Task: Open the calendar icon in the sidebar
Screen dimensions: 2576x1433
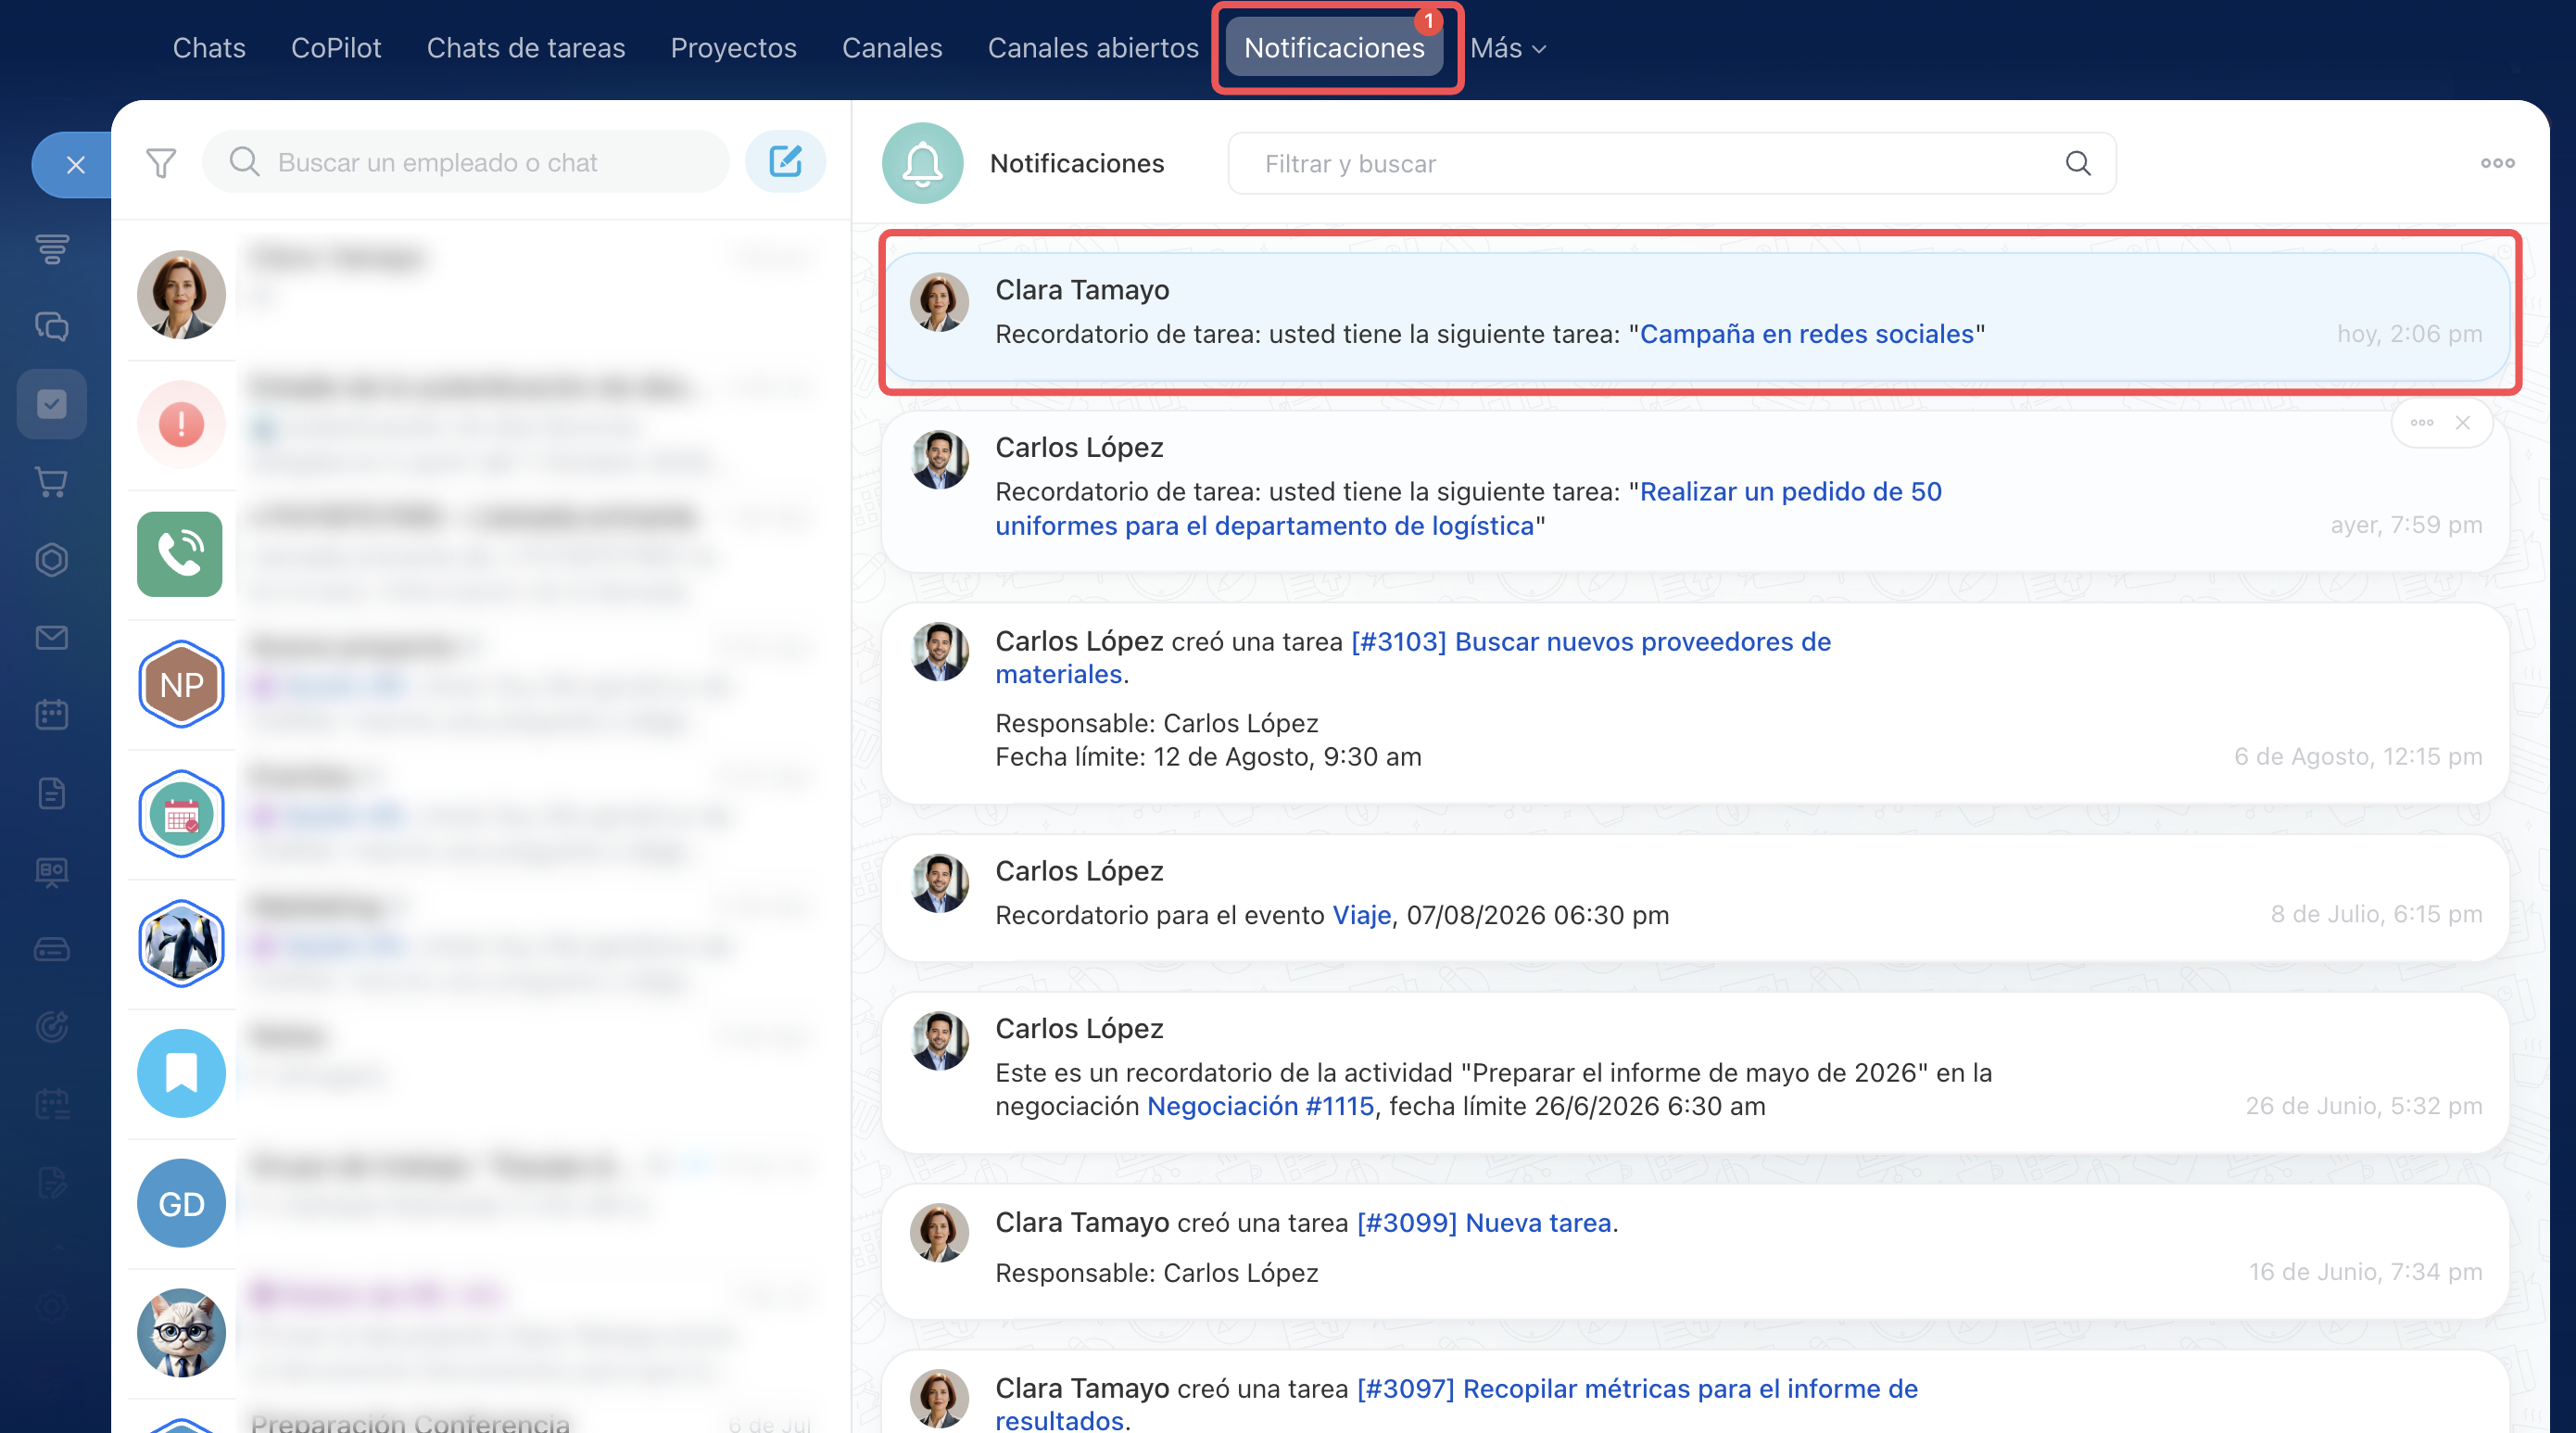Action: (x=52, y=715)
